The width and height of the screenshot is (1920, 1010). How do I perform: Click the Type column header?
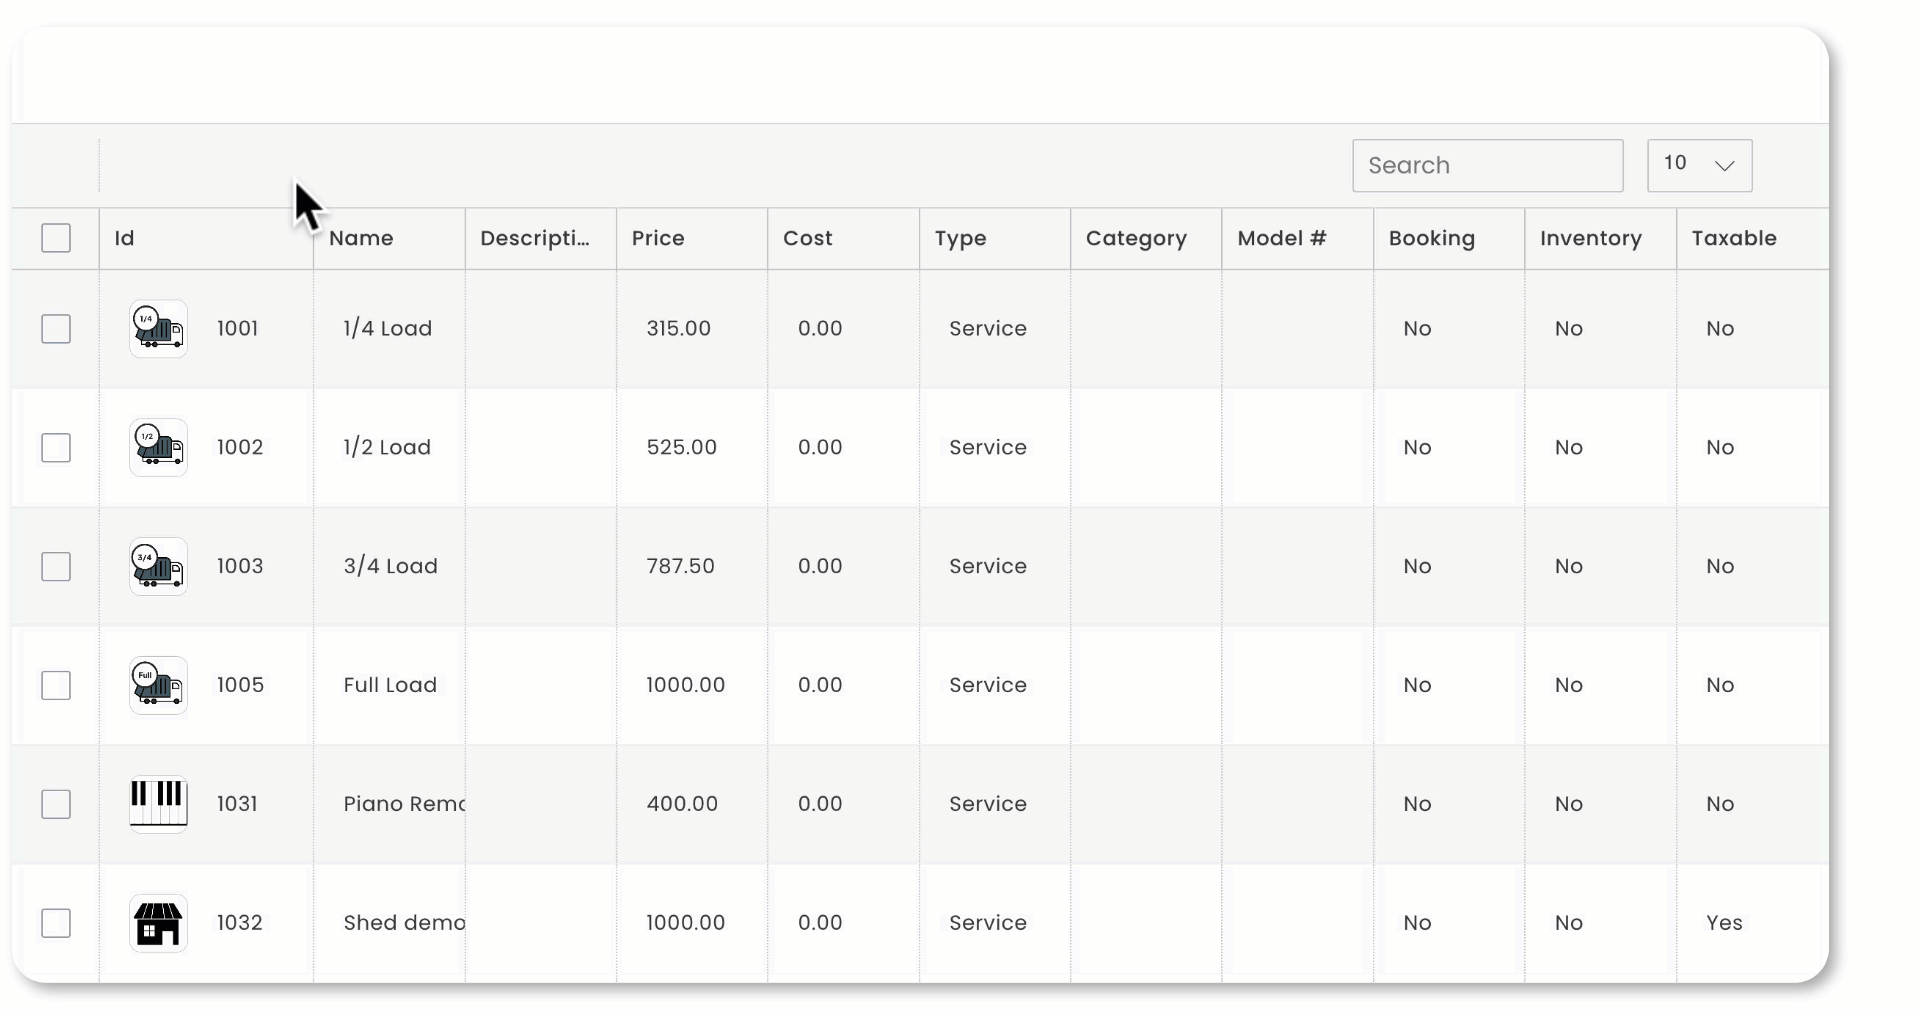coord(961,238)
